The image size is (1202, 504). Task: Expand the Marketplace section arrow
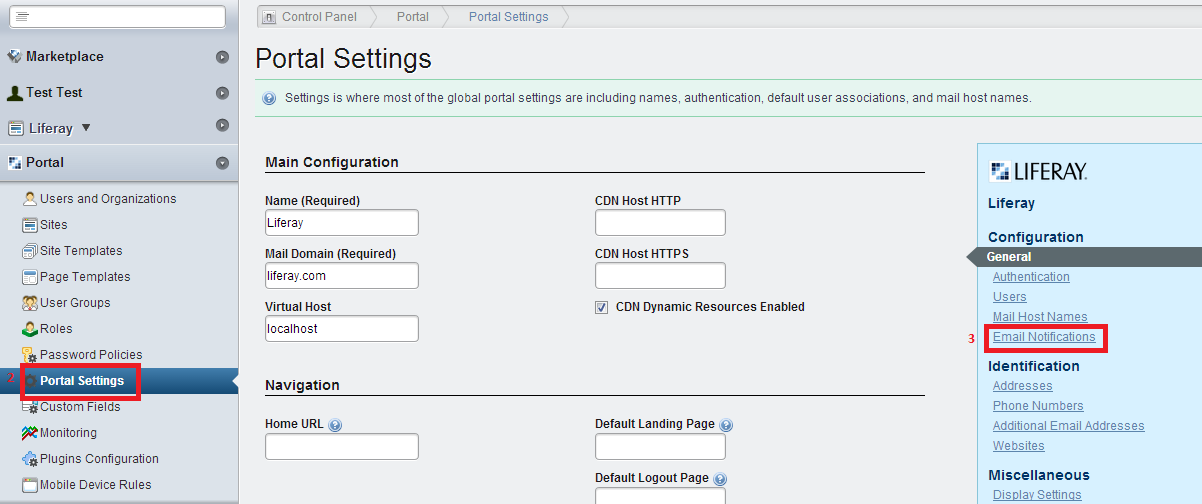point(222,57)
